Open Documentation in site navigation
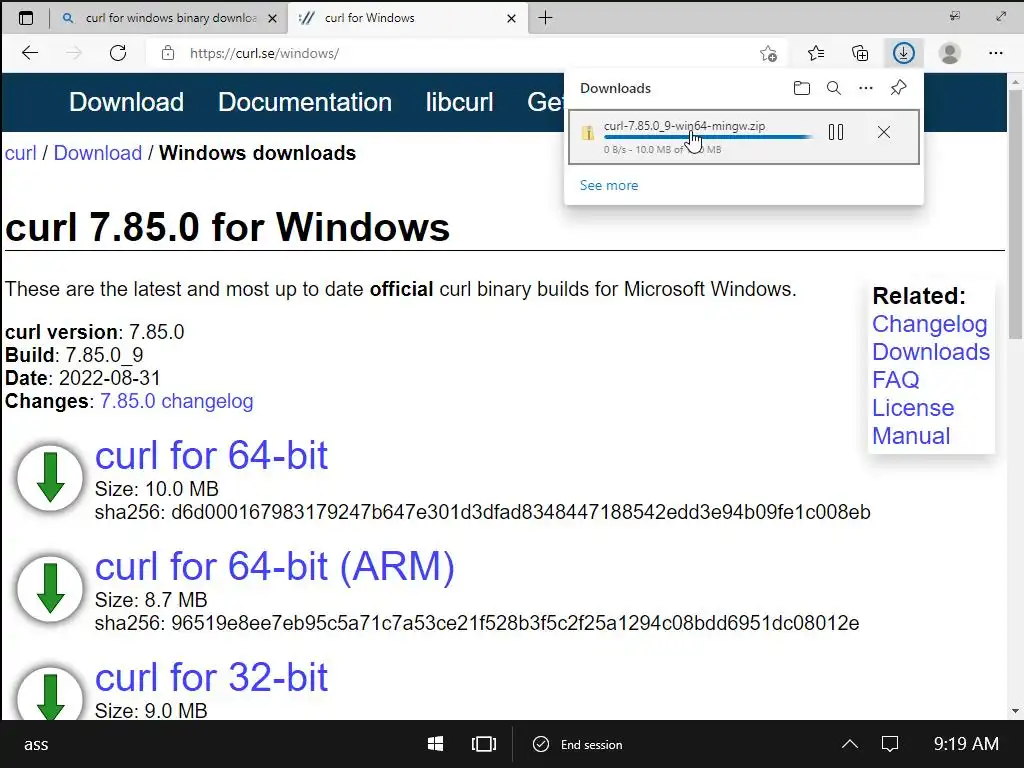The height and width of the screenshot is (768, 1024). pos(305,102)
